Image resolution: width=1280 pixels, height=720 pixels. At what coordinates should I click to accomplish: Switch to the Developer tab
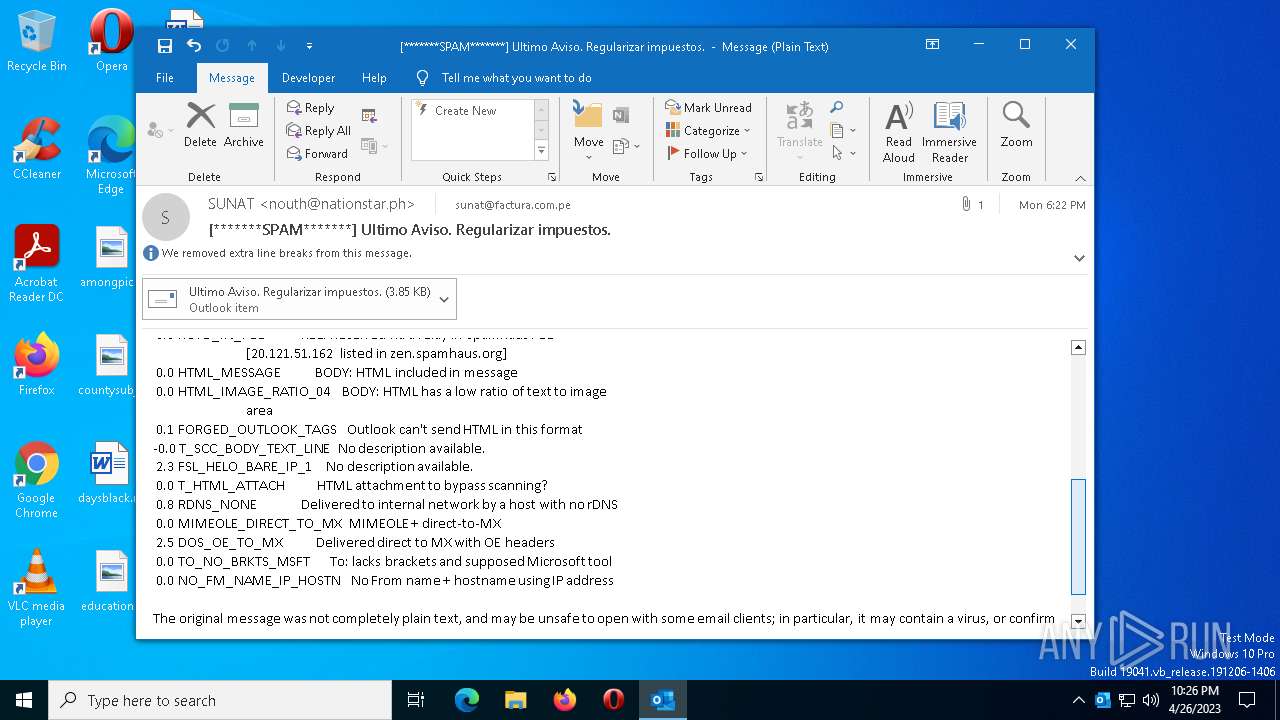click(x=308, y=77)
